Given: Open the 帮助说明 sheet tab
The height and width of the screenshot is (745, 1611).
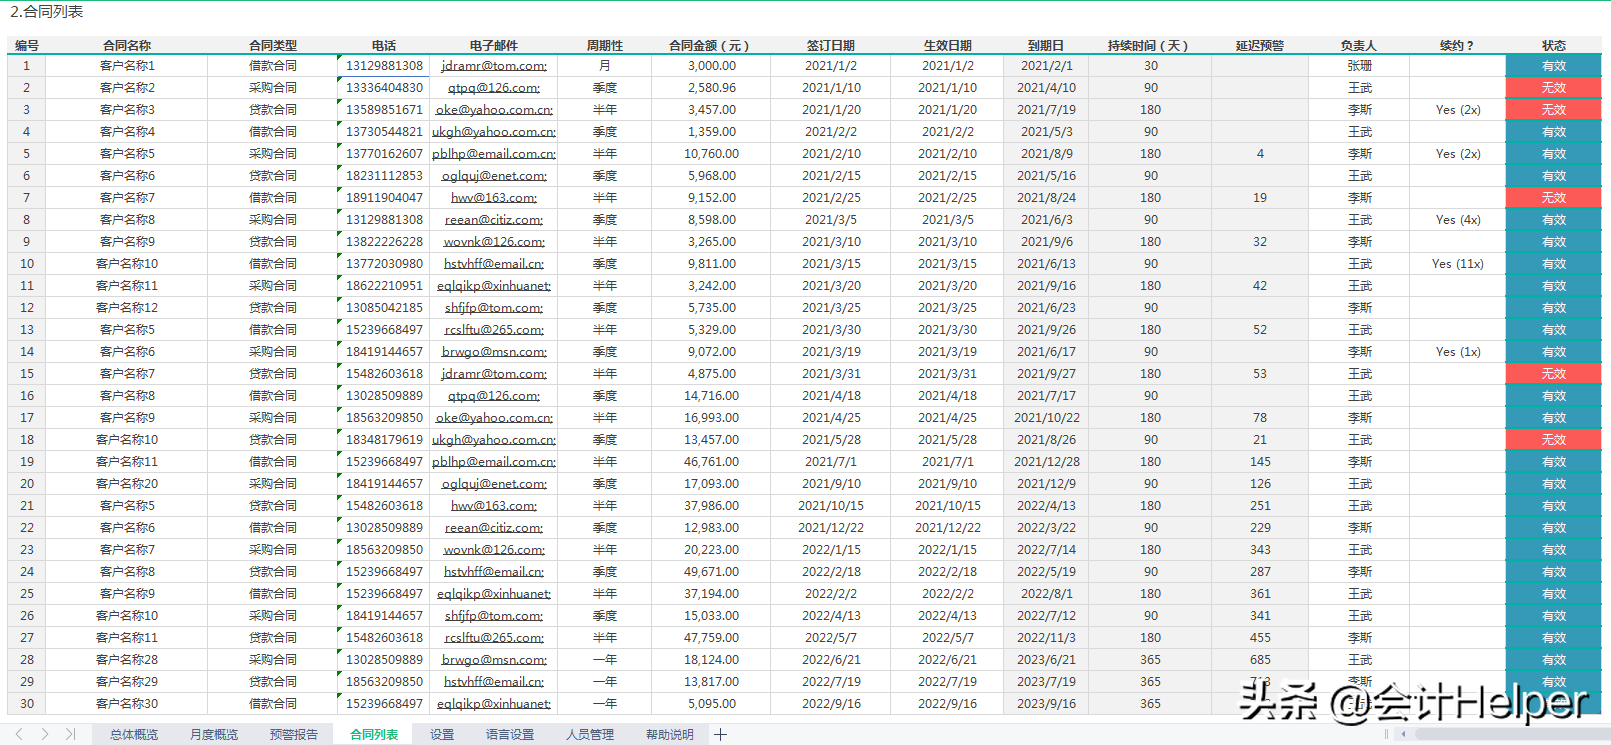Looking at the screenshot, I should tap(670, 735).
